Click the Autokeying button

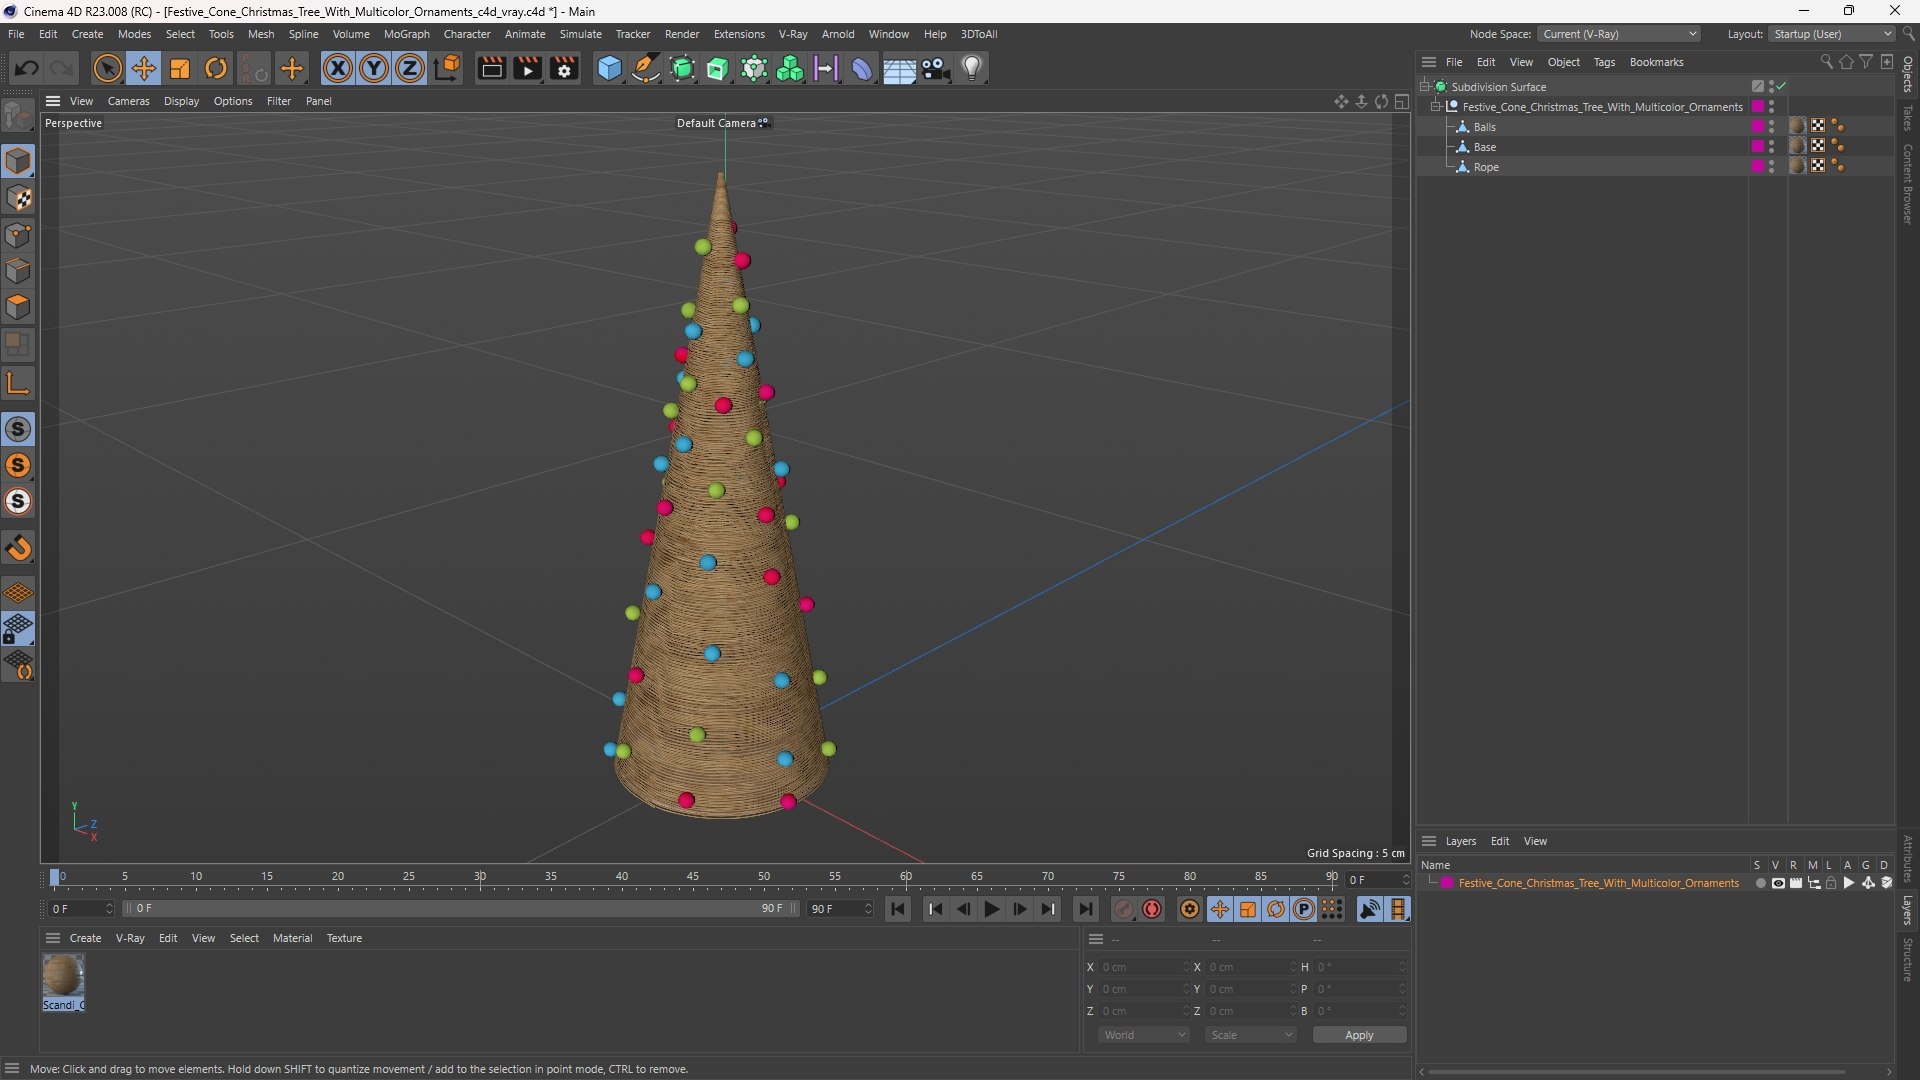(1152, 909)
